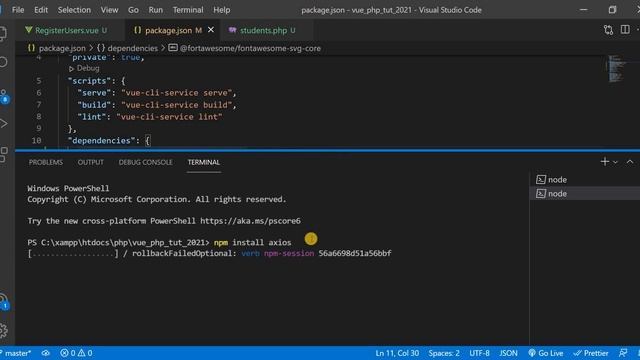640x360 pixels.
Task: Select the first node terminal instance
Action: click(584, 180)
